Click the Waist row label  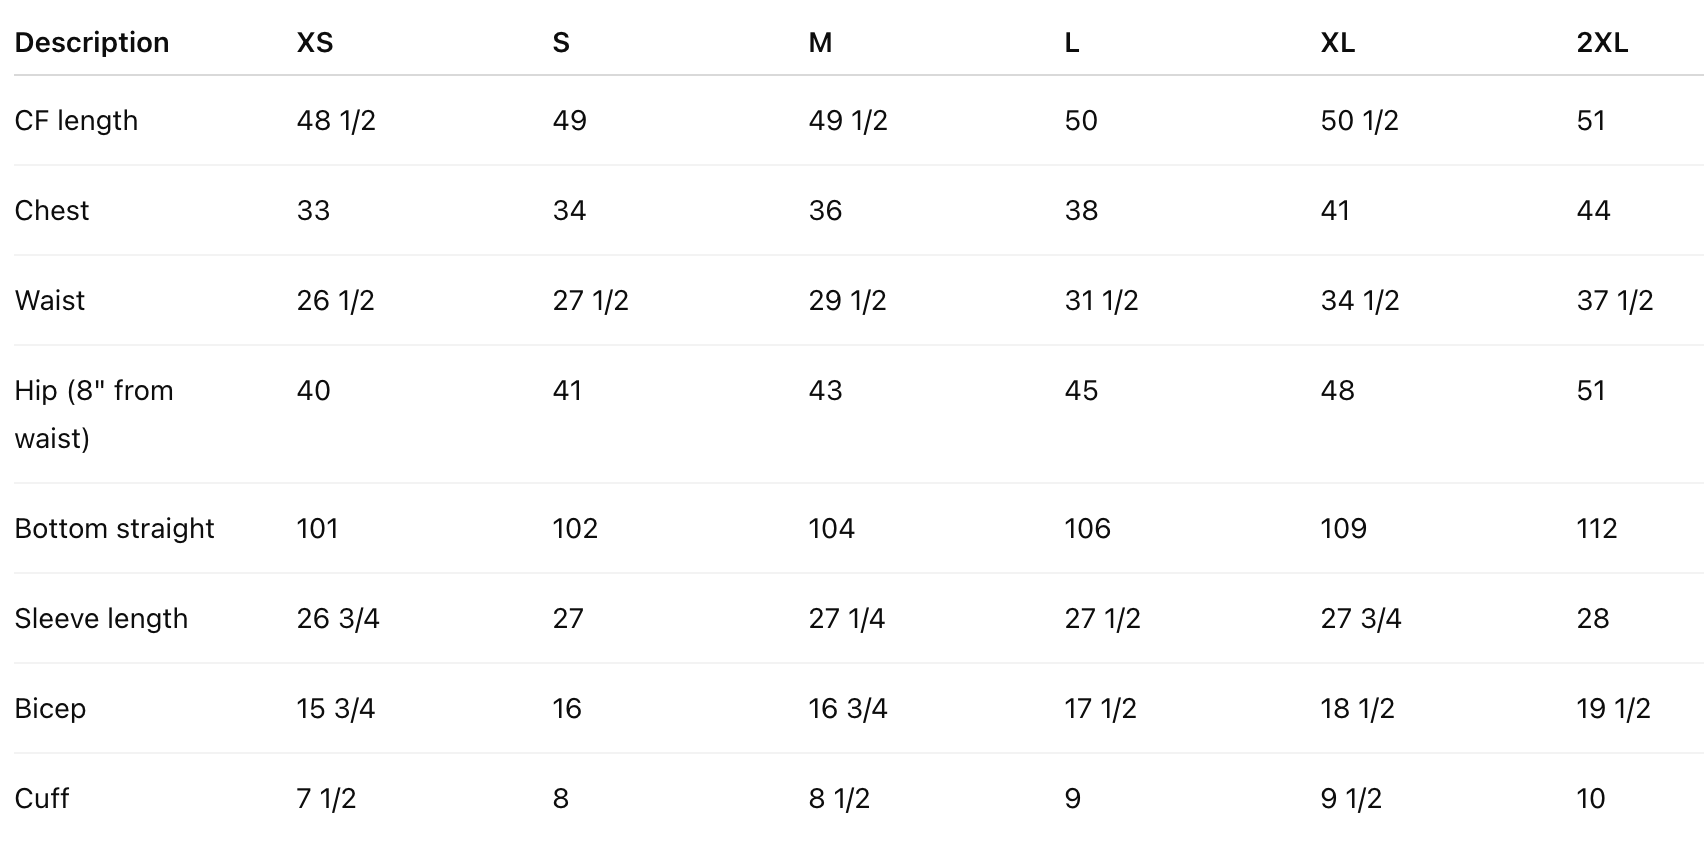click(50, 301)
